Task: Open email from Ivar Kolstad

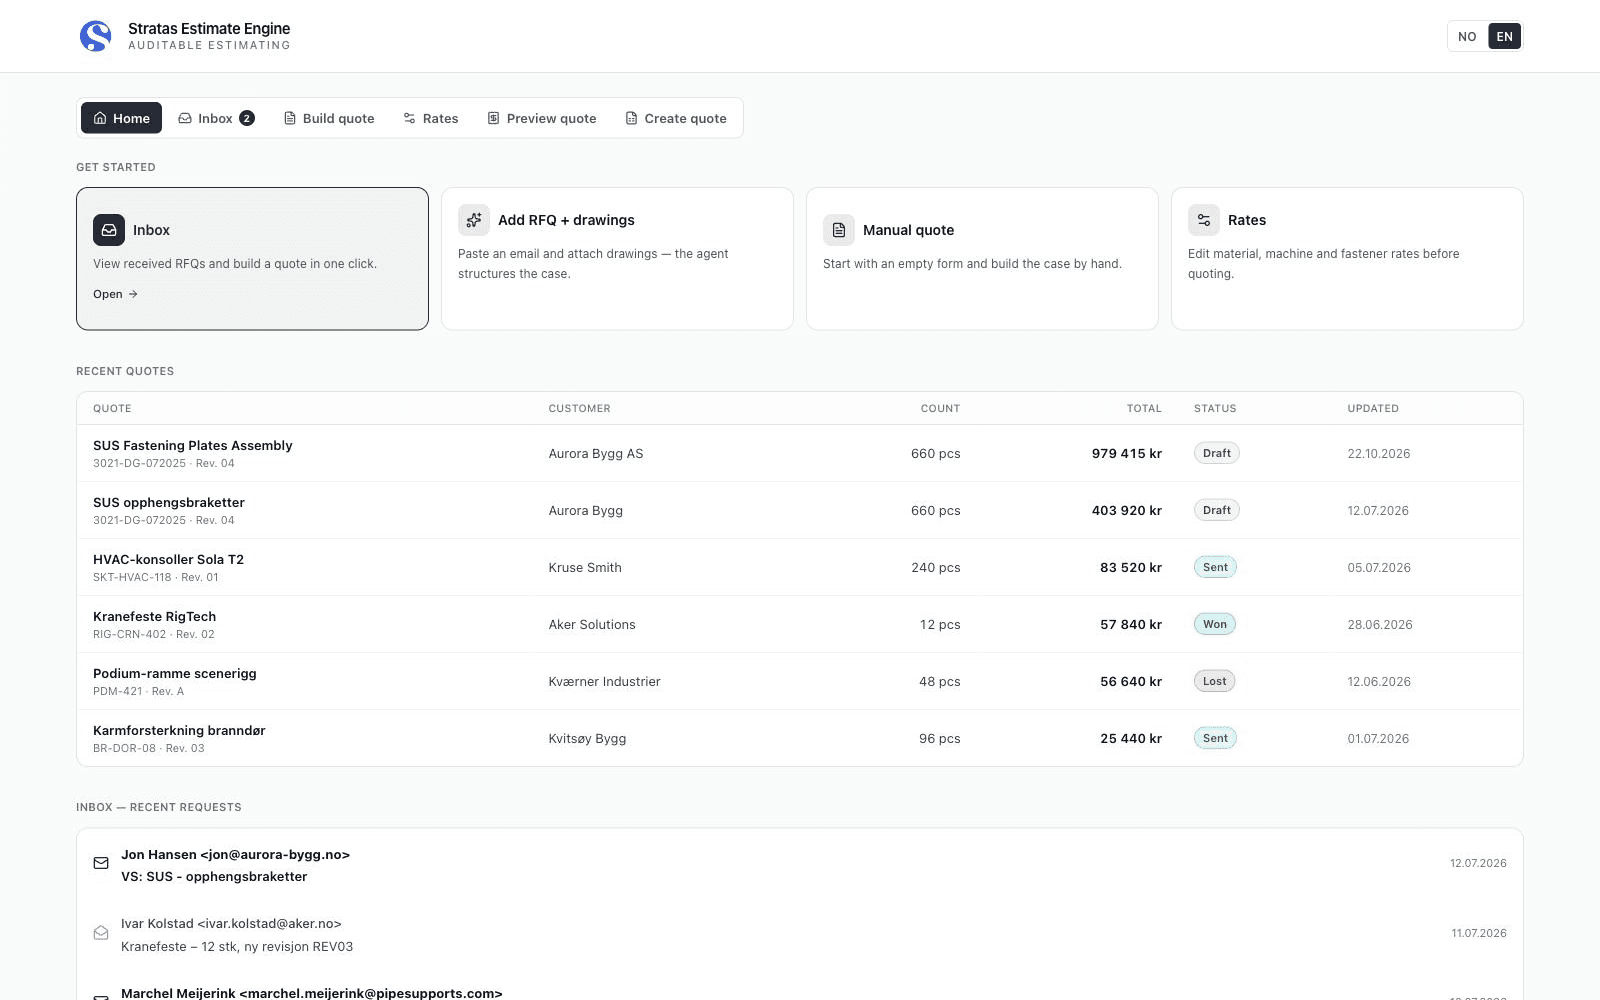Action: (799, 934)
